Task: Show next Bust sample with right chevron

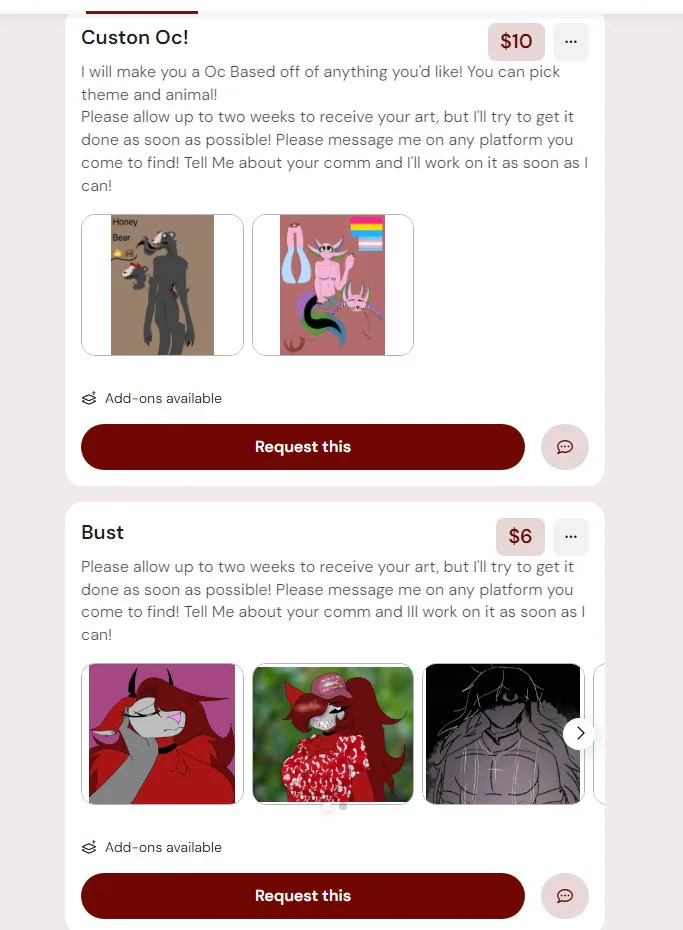Action: coord(579,734)
